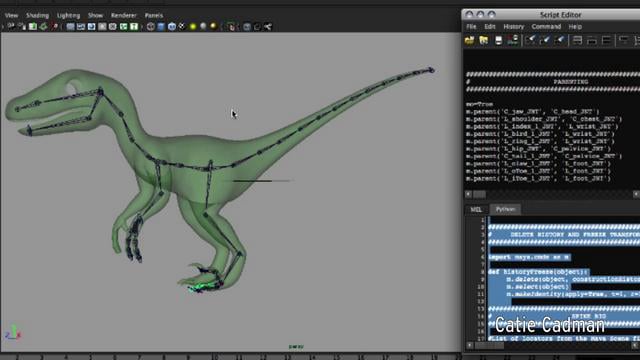Screen dimensions: 640x360
Task: Click the High Quality rendering icon
Action: pyautogui.click(x=213, y=27)
